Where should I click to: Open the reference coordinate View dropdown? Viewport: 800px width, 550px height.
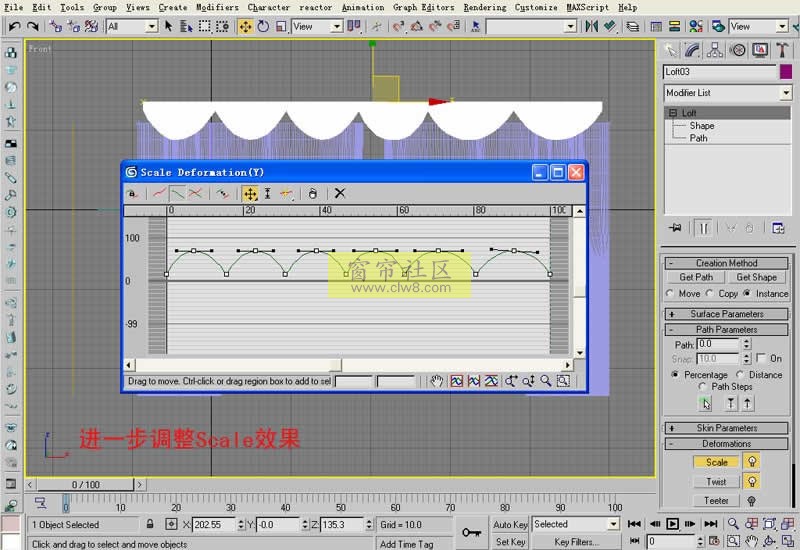(336, 26)
